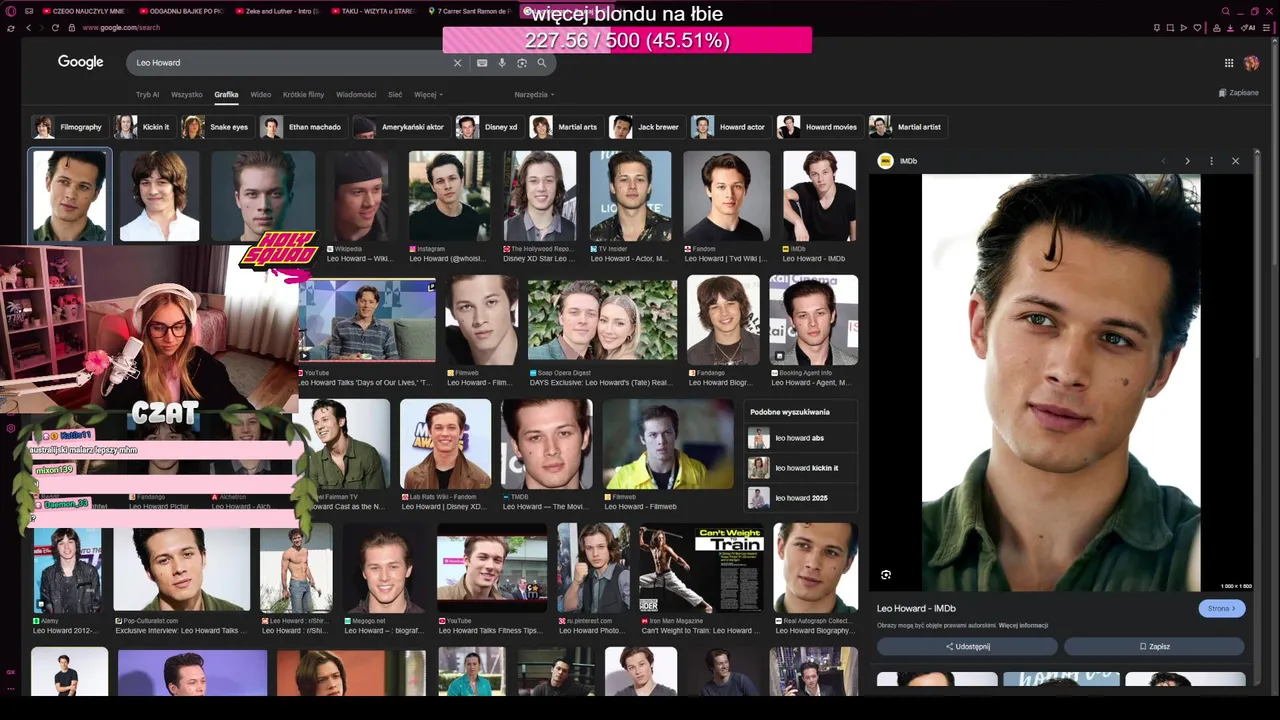This screenshot has height=720, width=1280.
Task: Expand the Narzędzia tools dropdown
Action: point(534,95)
